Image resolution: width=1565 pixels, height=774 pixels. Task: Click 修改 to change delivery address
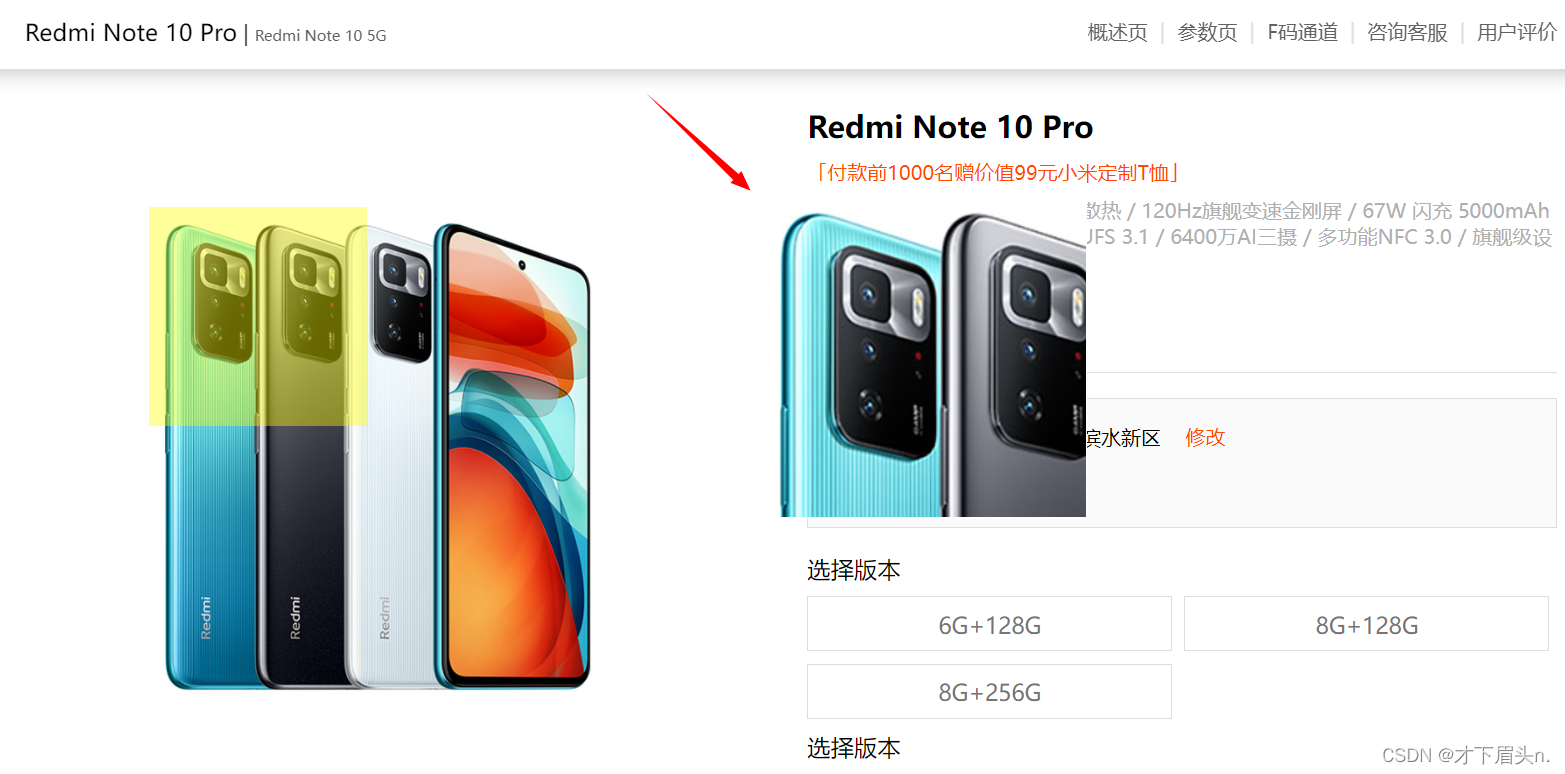[x=1205, y=437]
